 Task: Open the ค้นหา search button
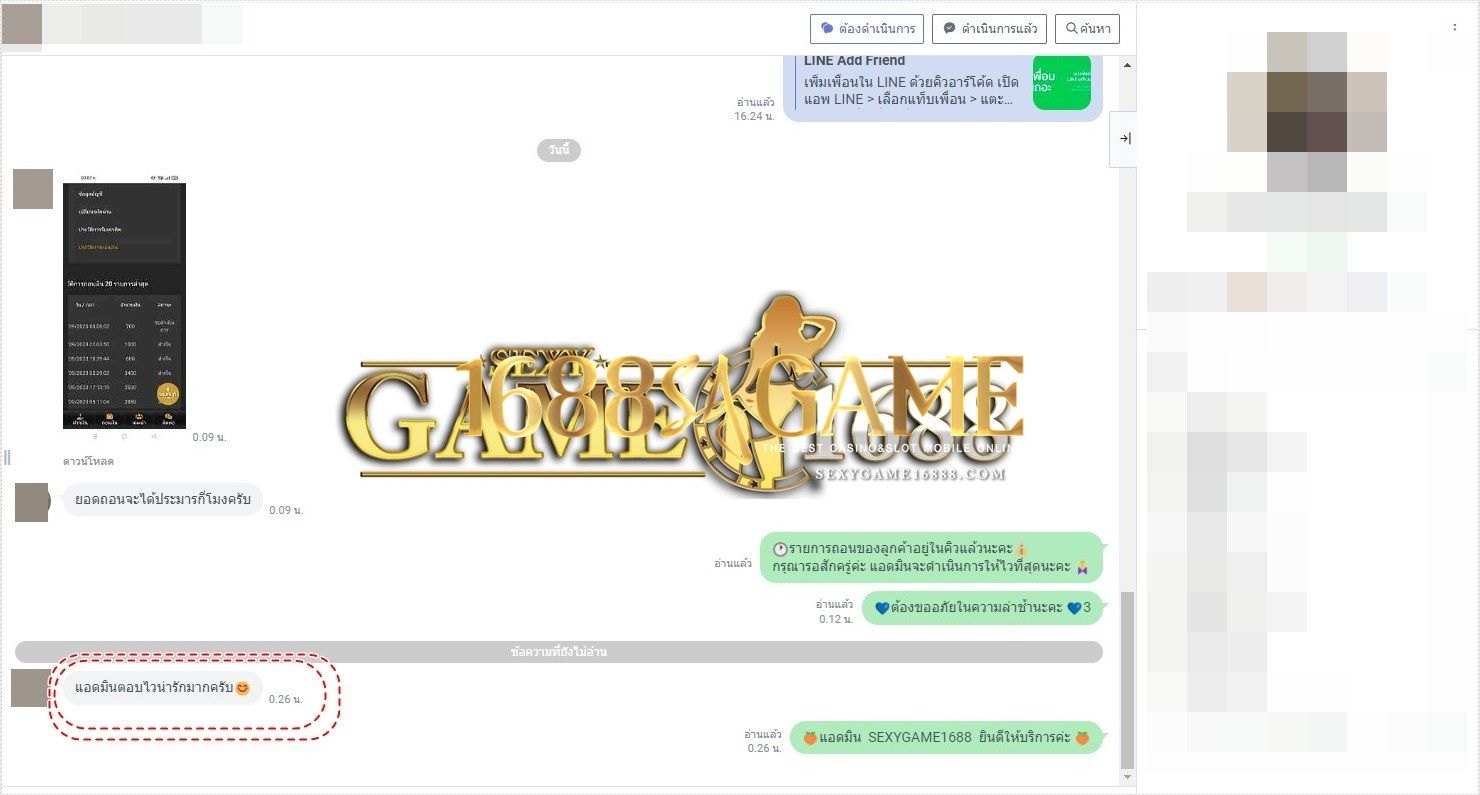tap(1087, 29)
